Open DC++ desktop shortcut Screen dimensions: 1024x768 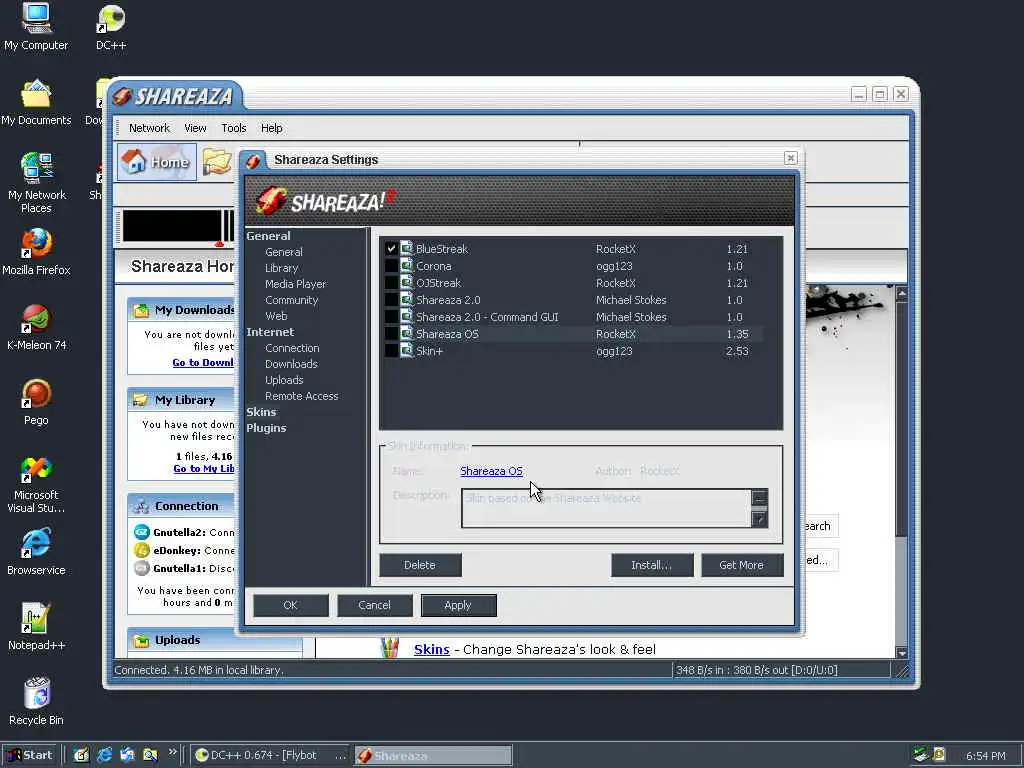coord(111,27)
